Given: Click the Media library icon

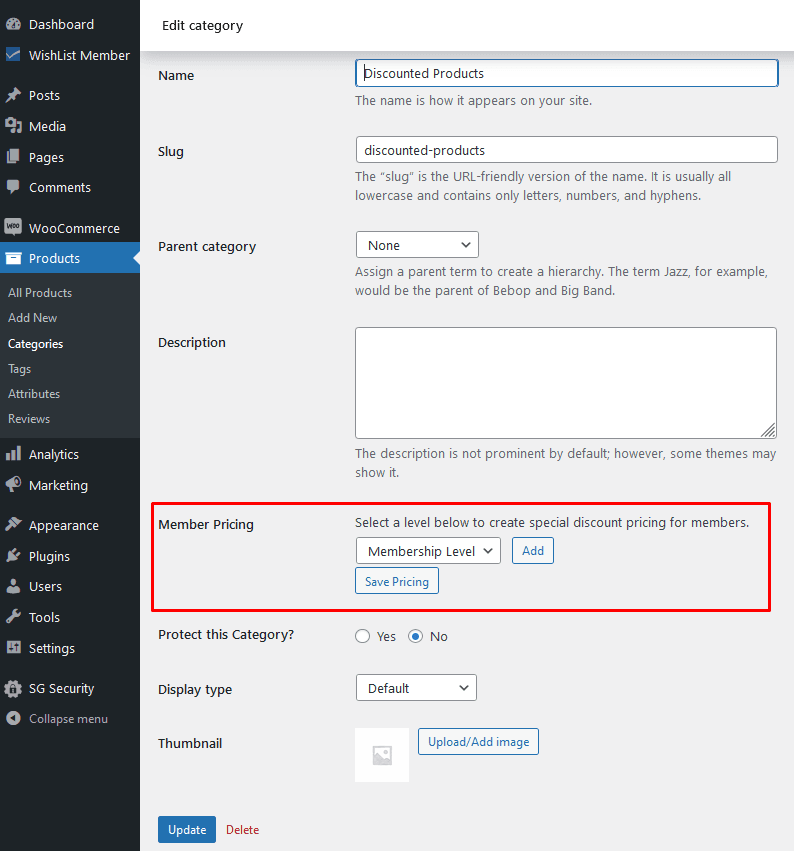Looking at the screenshot, I should [14, 126].
